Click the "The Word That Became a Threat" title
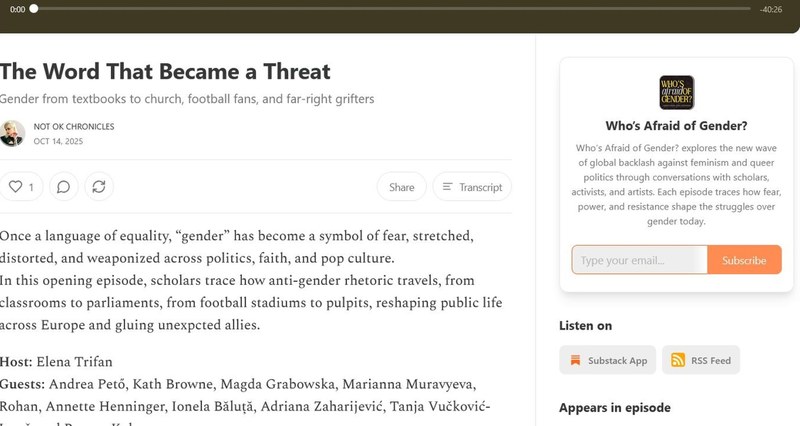800x426 pixels. point(165,71)
